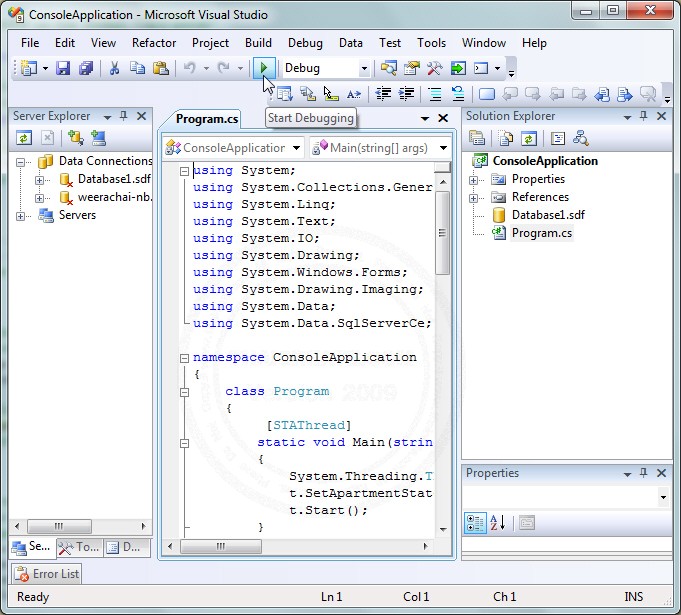Click Show All Files in Solution Explorer
Screen dimensions: 681x615
[506, 139]
